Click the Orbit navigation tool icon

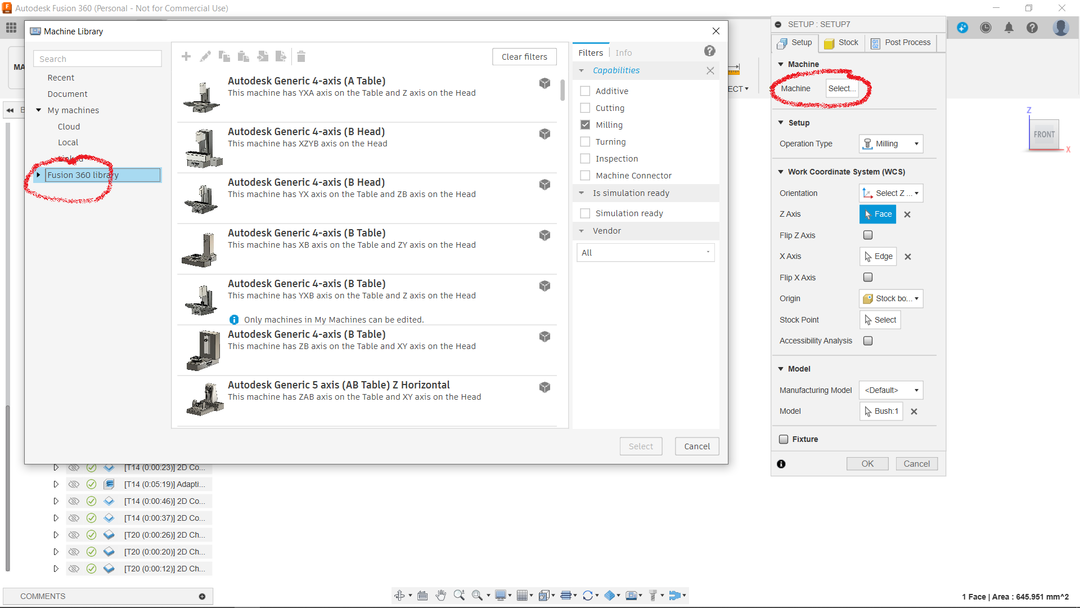400,595
